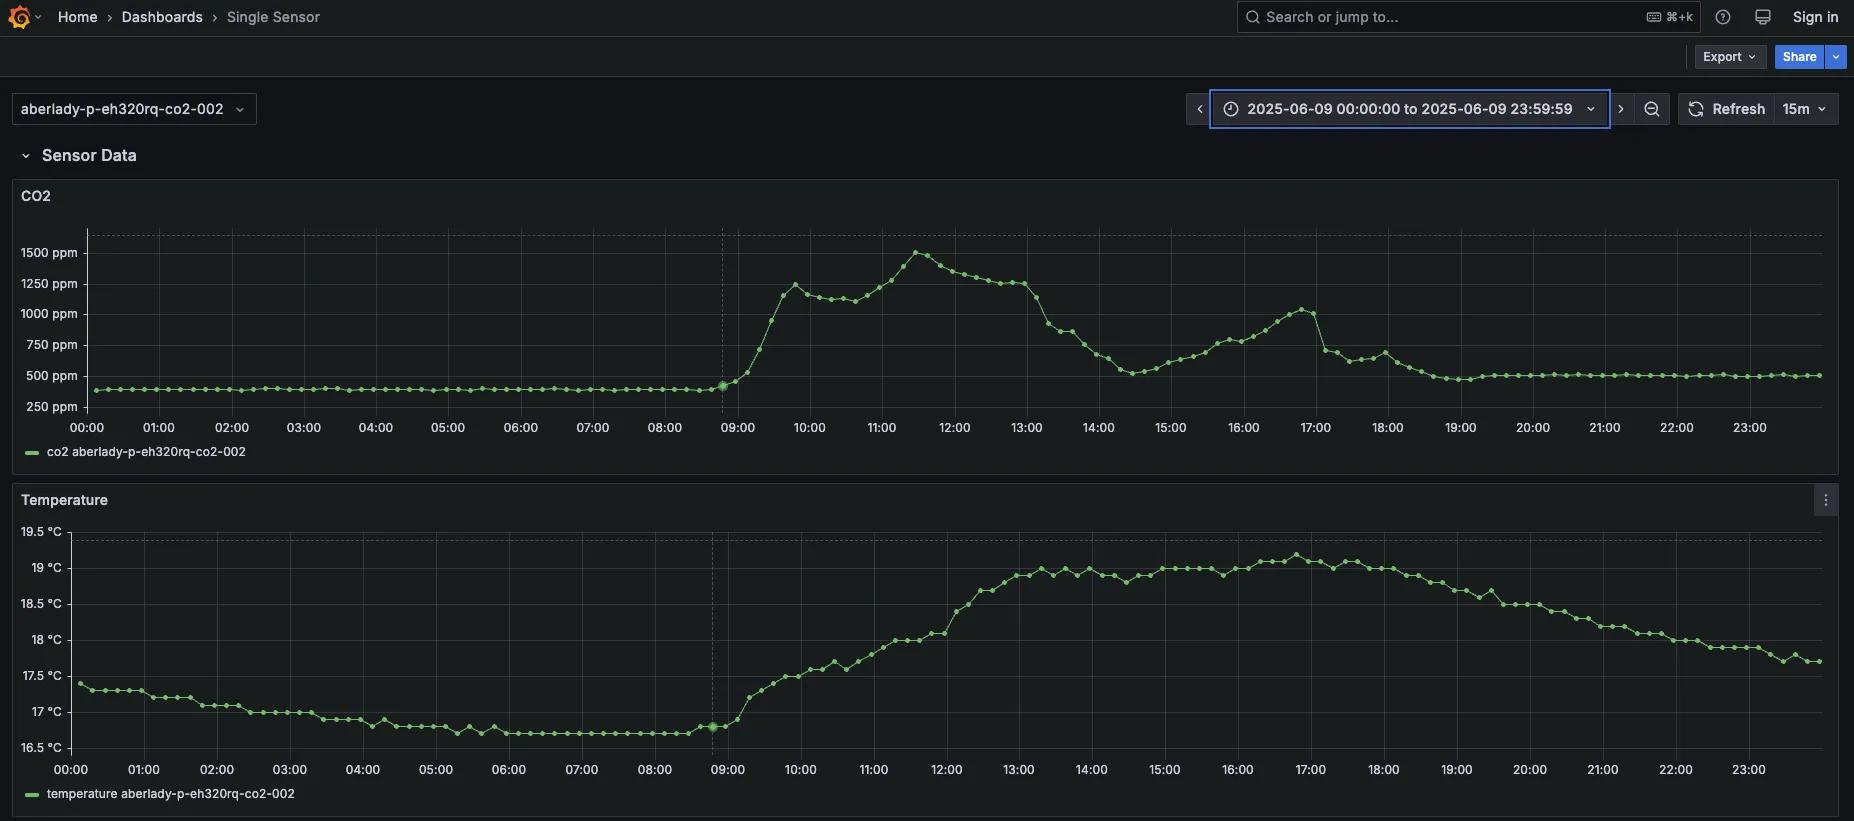The height and width of the screenshot is (821, 1854).
Task: Collapse the Sensor Data row
Action: click(x=26, y=156)
